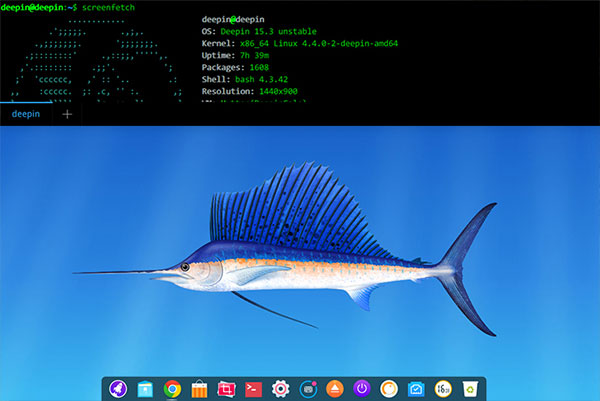Open the purple power shutdown icon
This screenshot has width=600, height=401.
[x=362, y=389]
